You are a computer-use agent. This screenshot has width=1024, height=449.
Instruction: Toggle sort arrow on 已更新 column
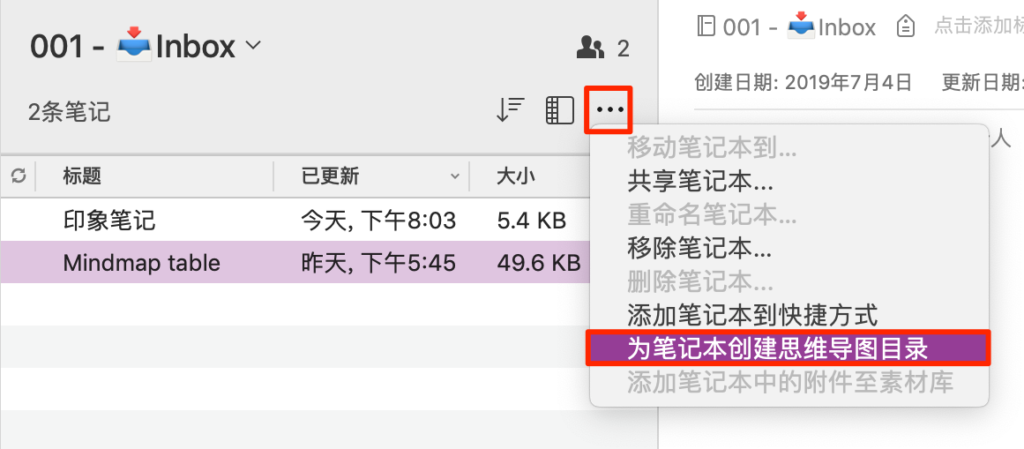[x=455, y=176]
